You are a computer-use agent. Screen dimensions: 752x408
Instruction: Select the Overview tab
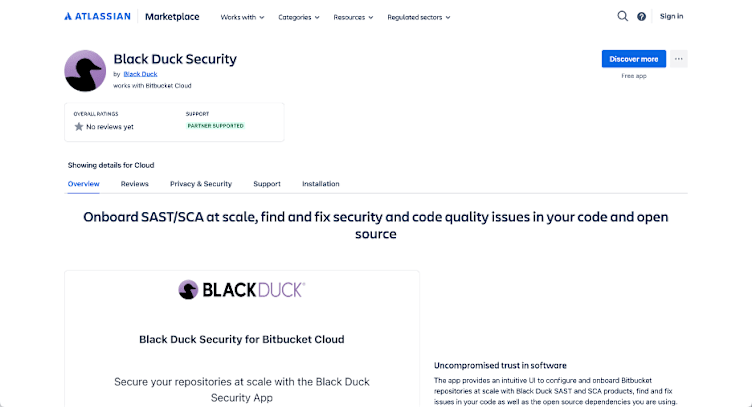tap(83, 184)
